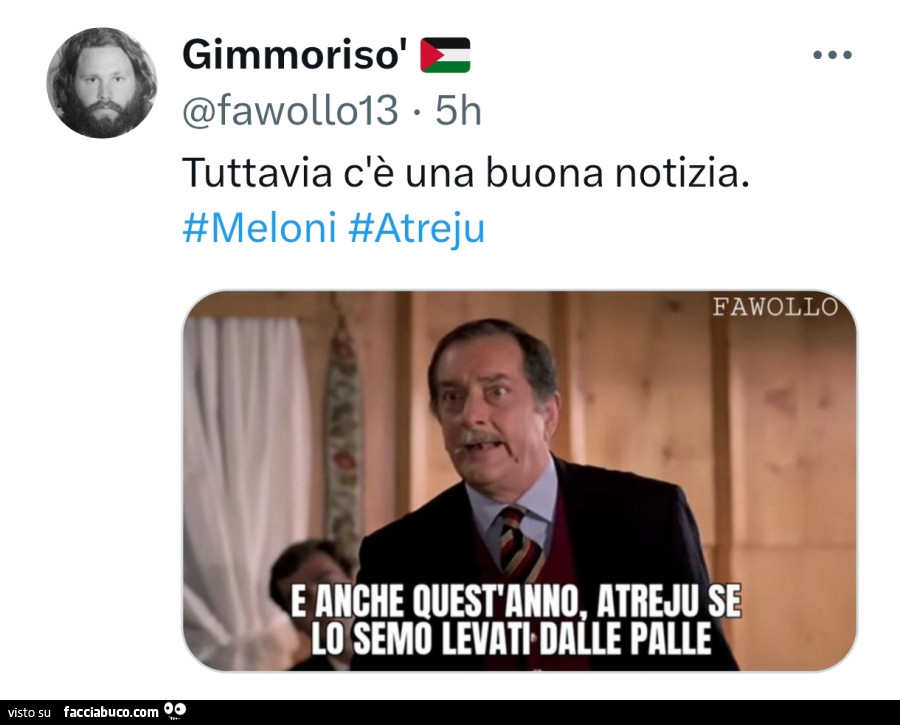Open the attached meme image

pos(519,480)
